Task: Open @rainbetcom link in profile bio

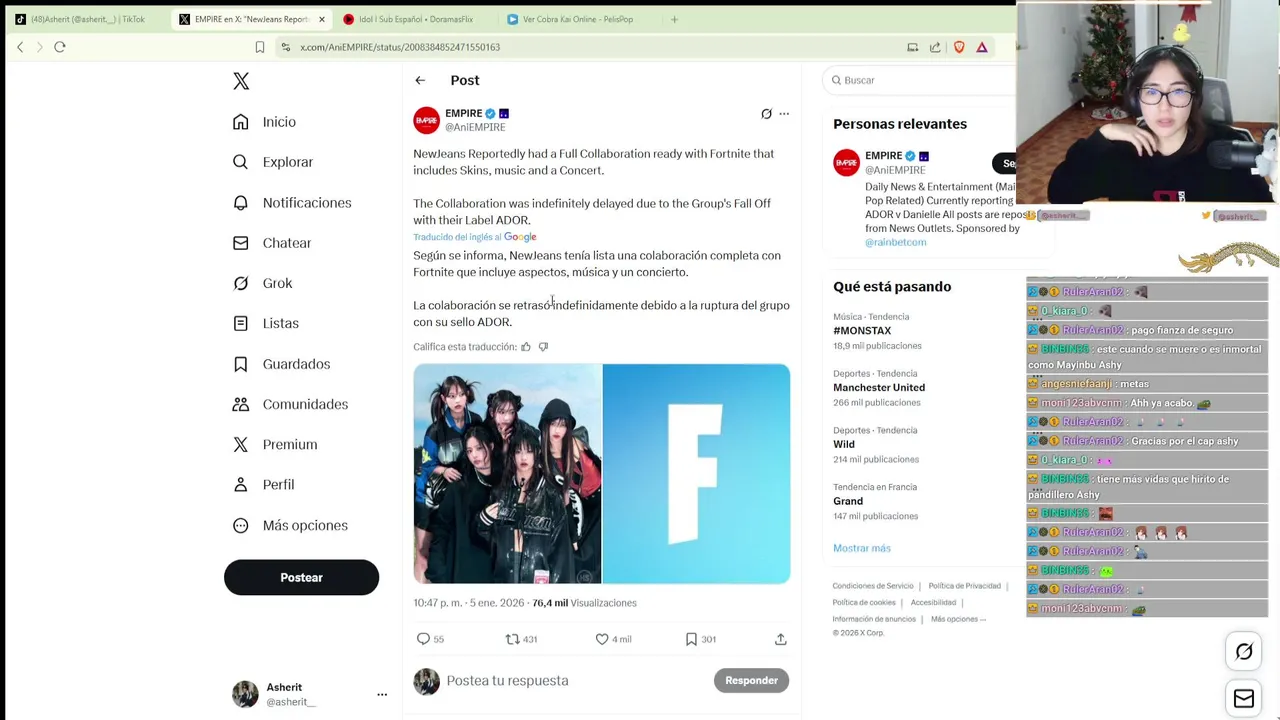Action: click(896, 242)
